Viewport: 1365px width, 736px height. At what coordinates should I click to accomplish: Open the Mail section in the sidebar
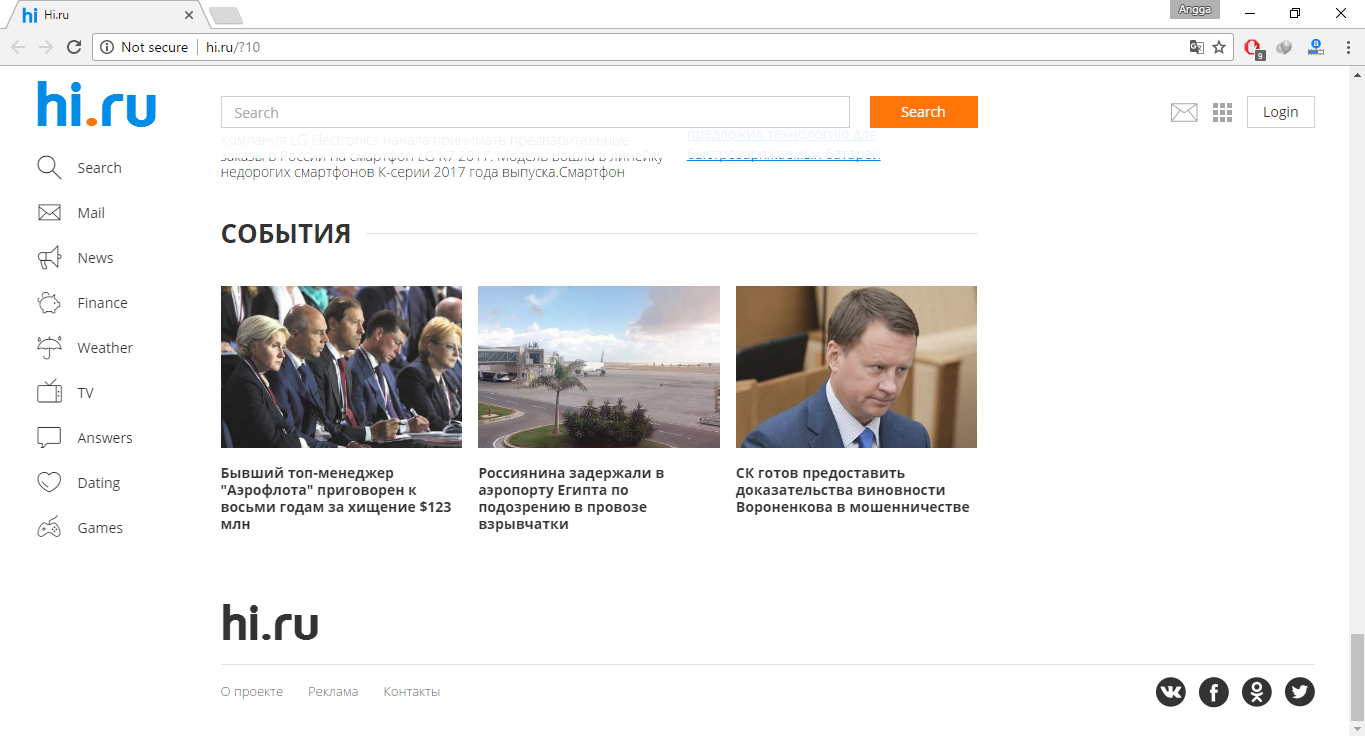(x=91, y=212)
